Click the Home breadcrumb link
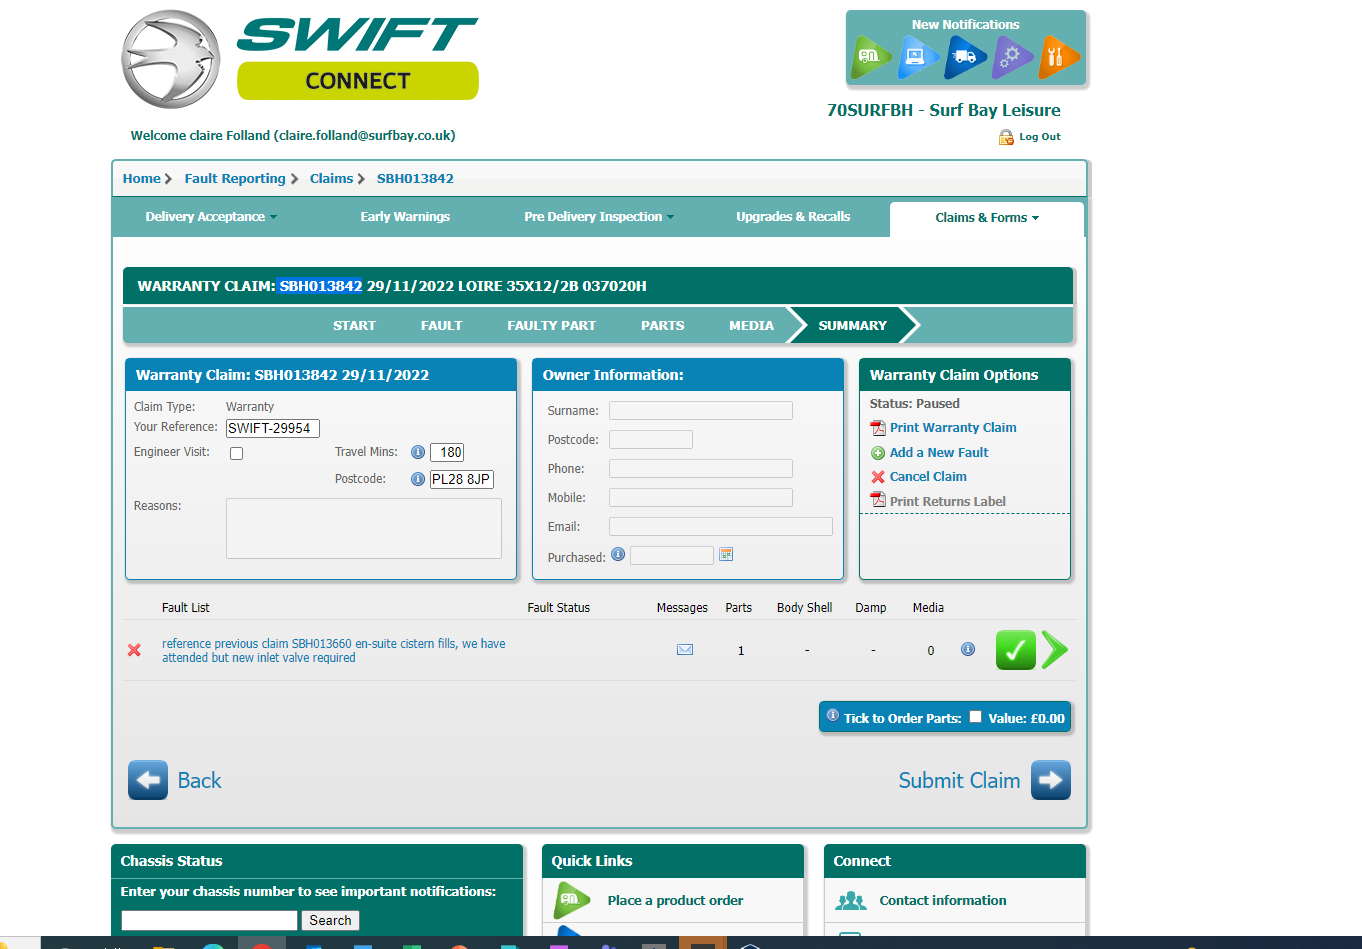This screenshot has width=1362, height=949. pos(141,179)
